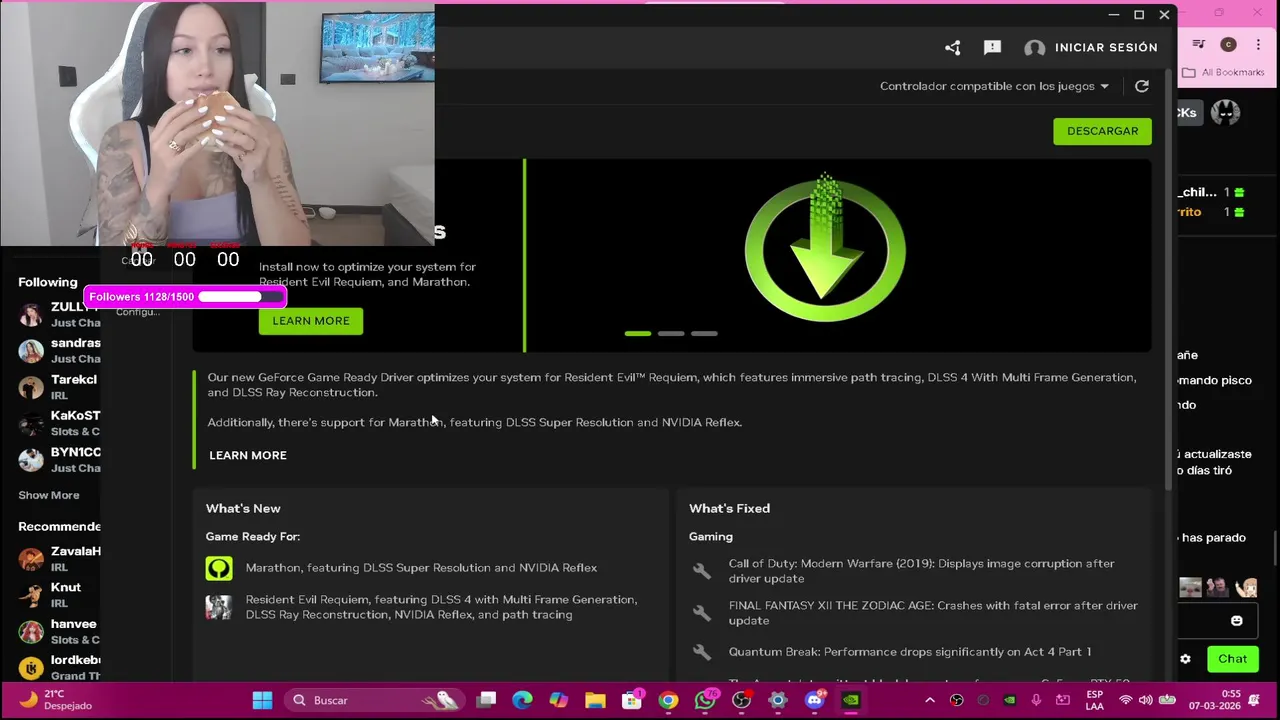Viewport: 1280px width, 720px height.
Task: Click wrench icon beside FINAL FANTASY XII fix
Action: coord(702,613)
